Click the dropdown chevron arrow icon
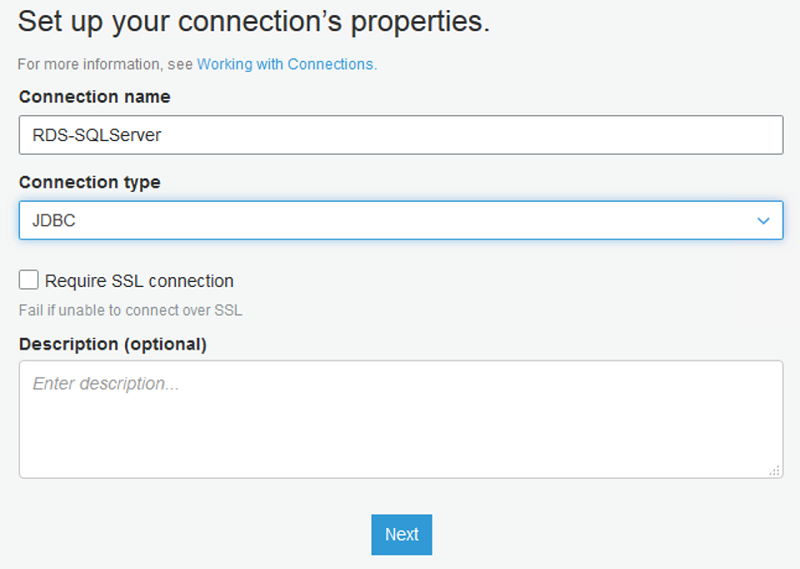The image size is (800, 569). click(763, 221)
